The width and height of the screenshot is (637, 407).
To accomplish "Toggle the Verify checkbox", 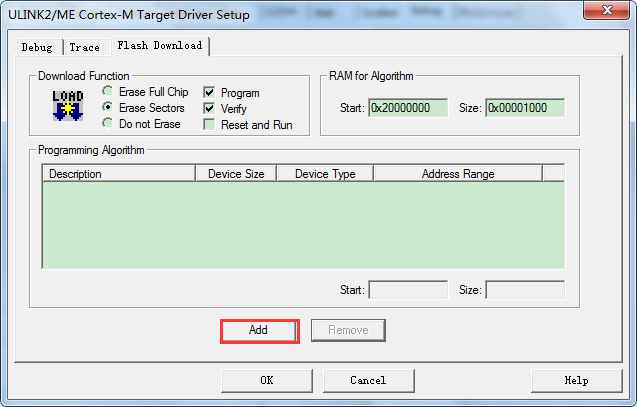I will click(x=209, y=108).
